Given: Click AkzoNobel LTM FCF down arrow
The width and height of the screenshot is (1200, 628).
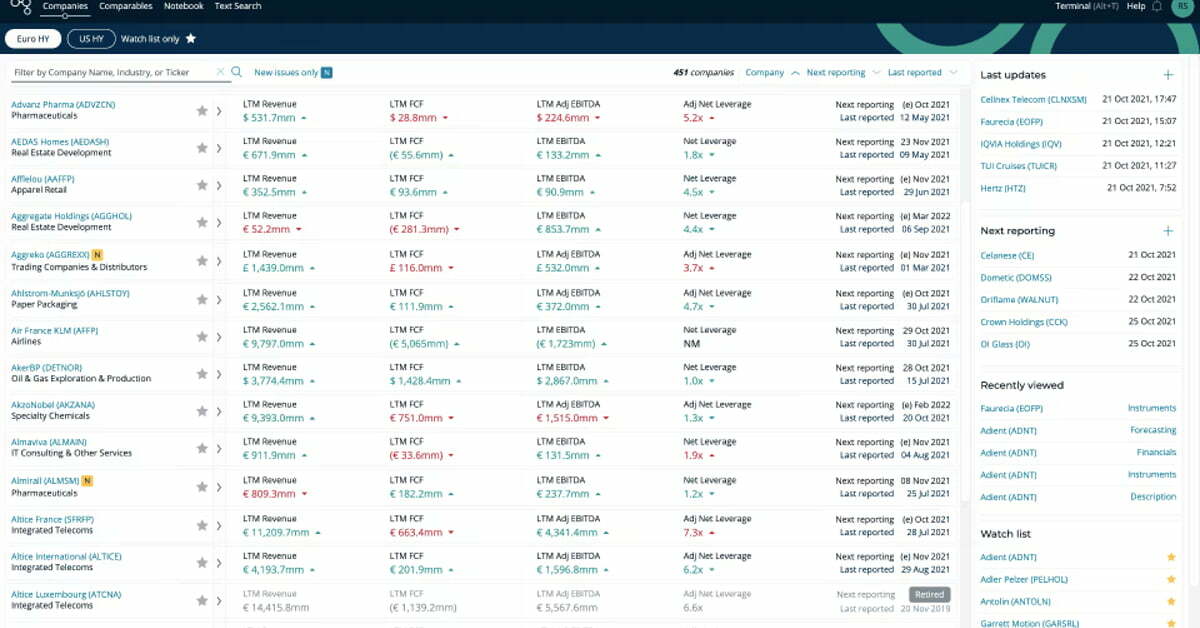Looking at the screenshot, I should (449, 418).
